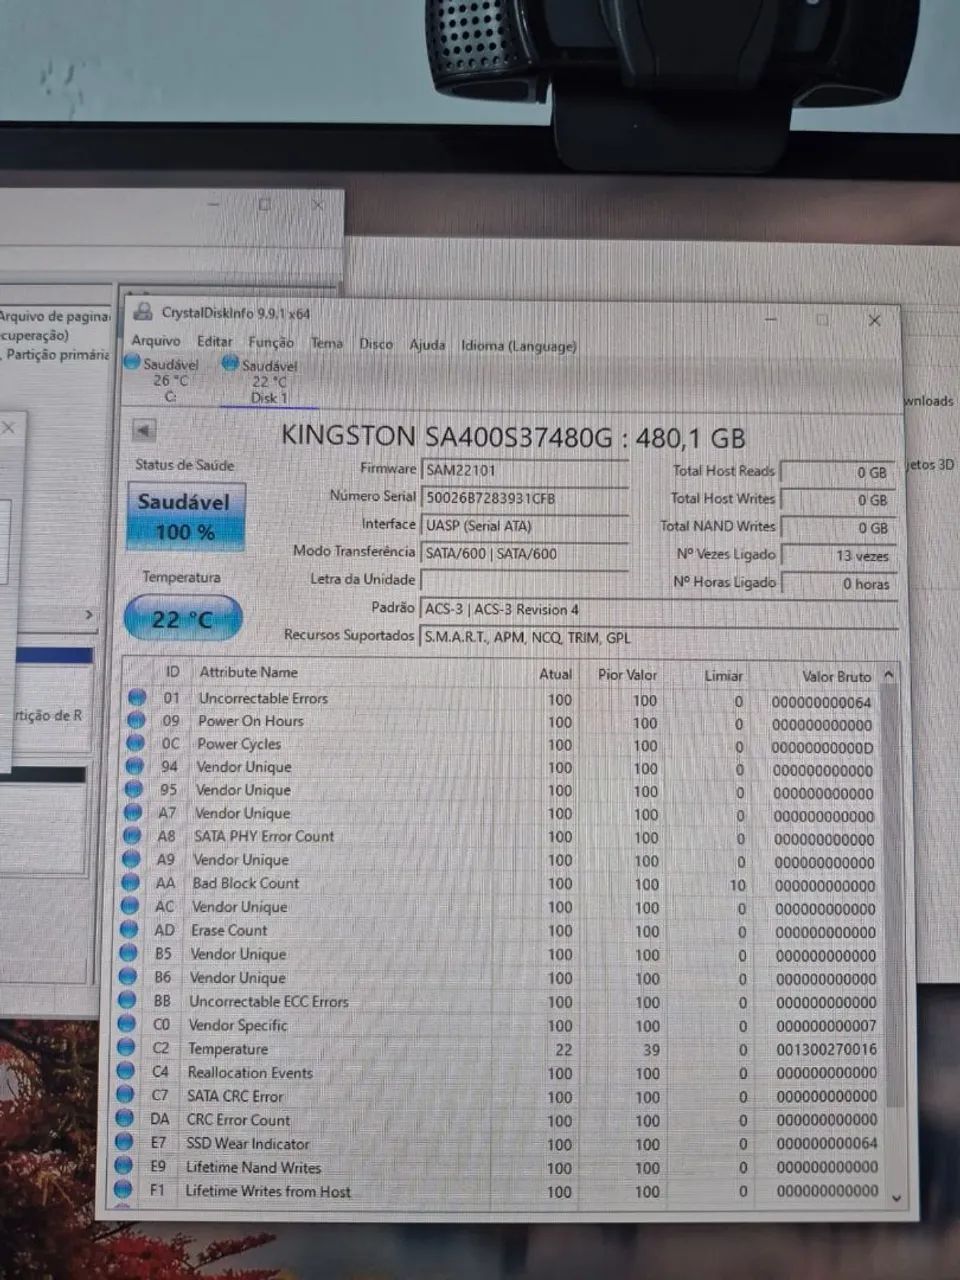This screenshot has width=960, height=1280.
Task: Click the ID column header
Action: (x=172, y=672)
